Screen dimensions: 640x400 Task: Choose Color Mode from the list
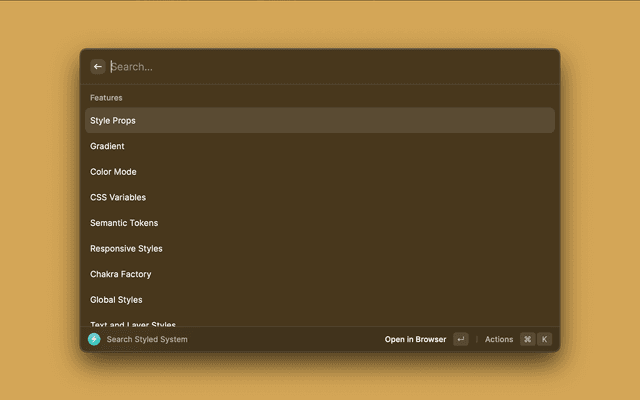coord(113,172)
